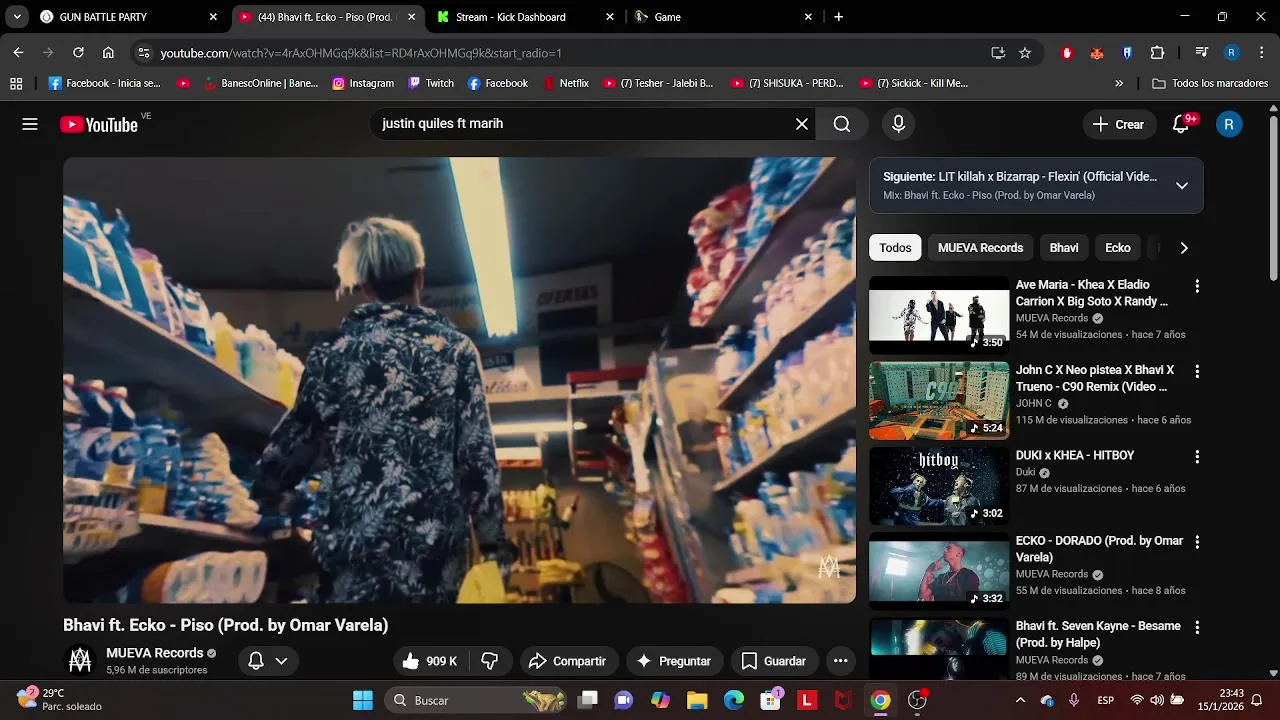1280x720 pixels.
Task: Open the Ave Maria video thumbnail
Action: [x=939, y=315]
